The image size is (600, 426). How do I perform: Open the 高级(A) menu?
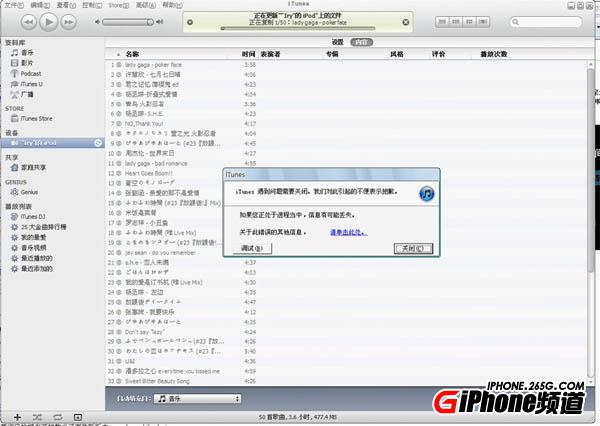point(146,5)
